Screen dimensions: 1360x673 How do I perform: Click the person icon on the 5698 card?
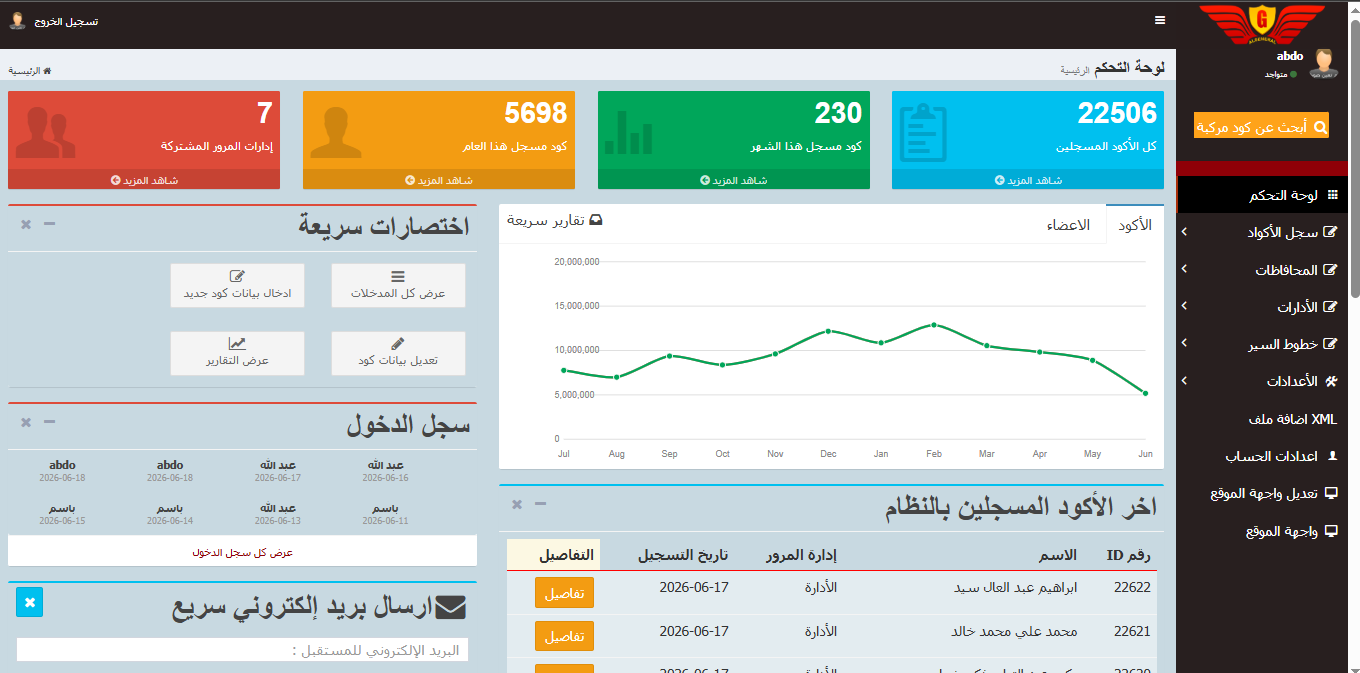336,132
